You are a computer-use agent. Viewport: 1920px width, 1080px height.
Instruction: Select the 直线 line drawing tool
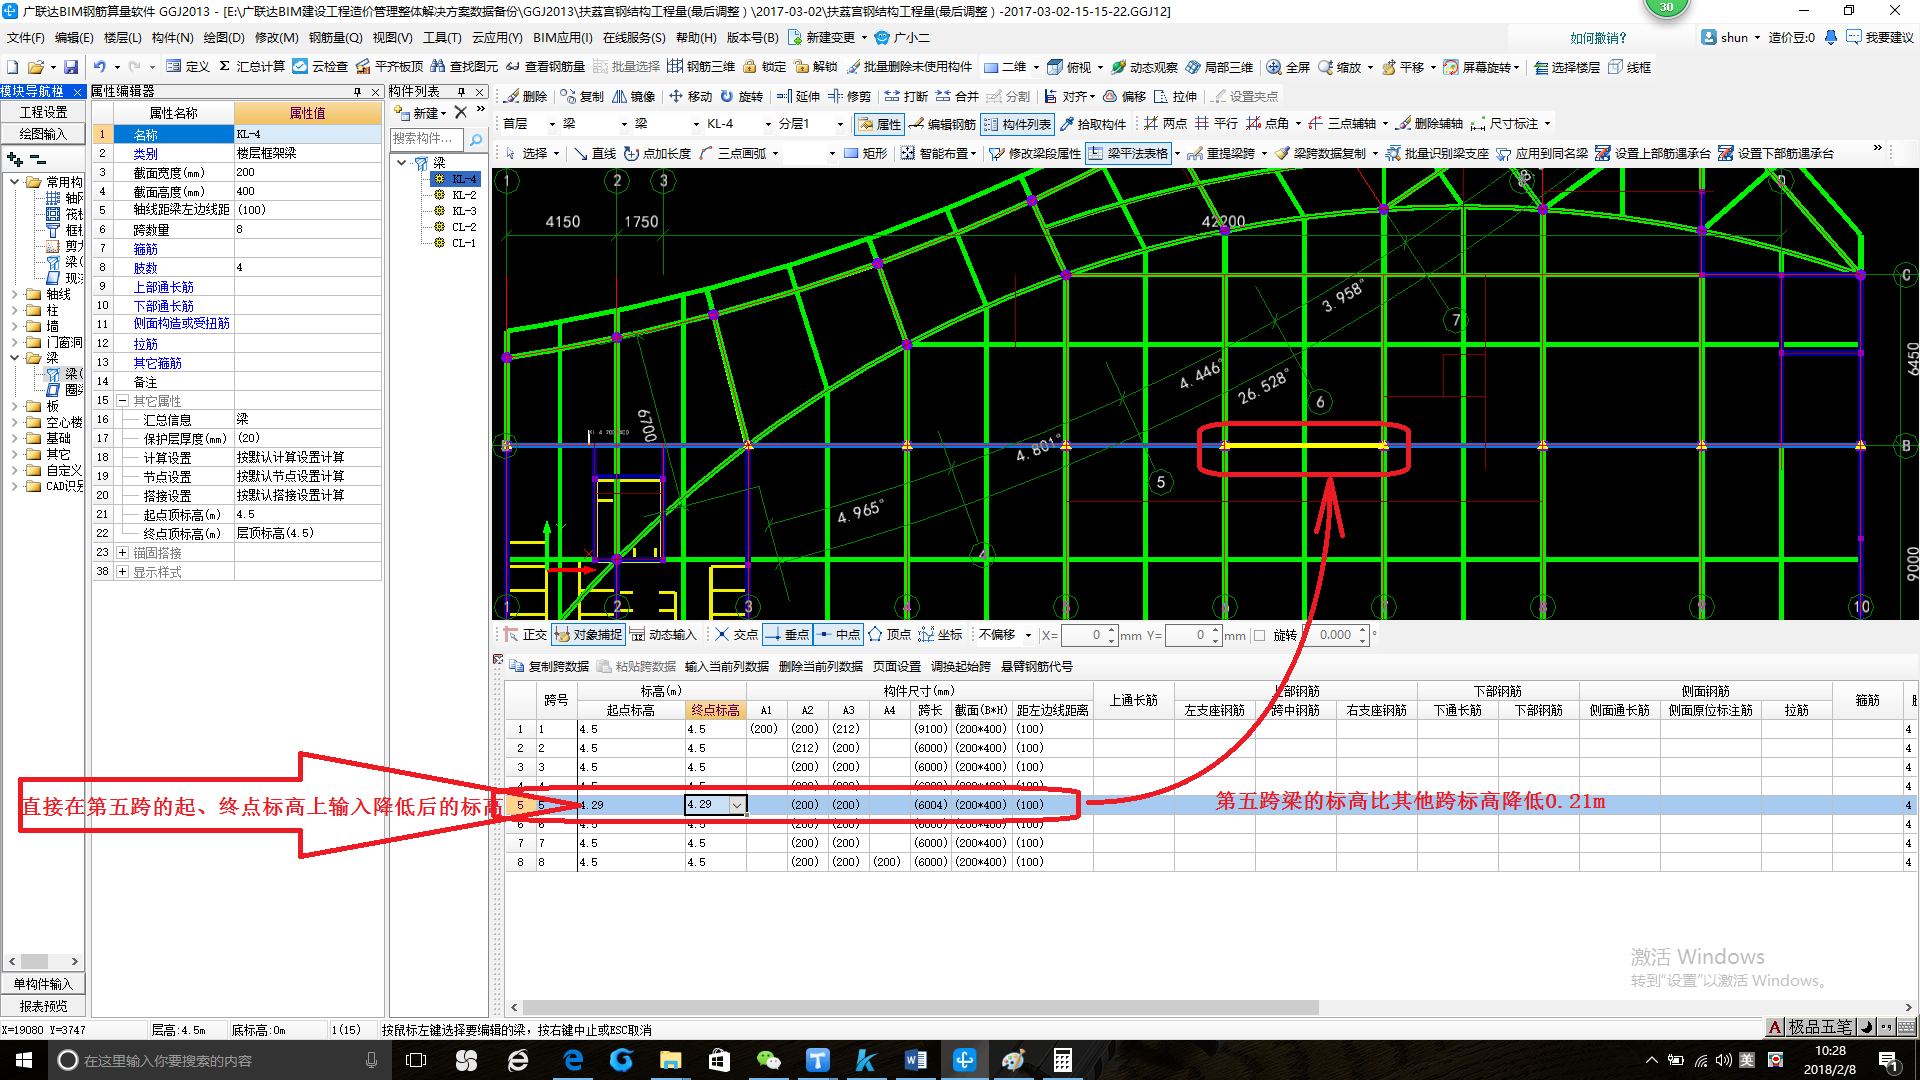click(595, 153)
